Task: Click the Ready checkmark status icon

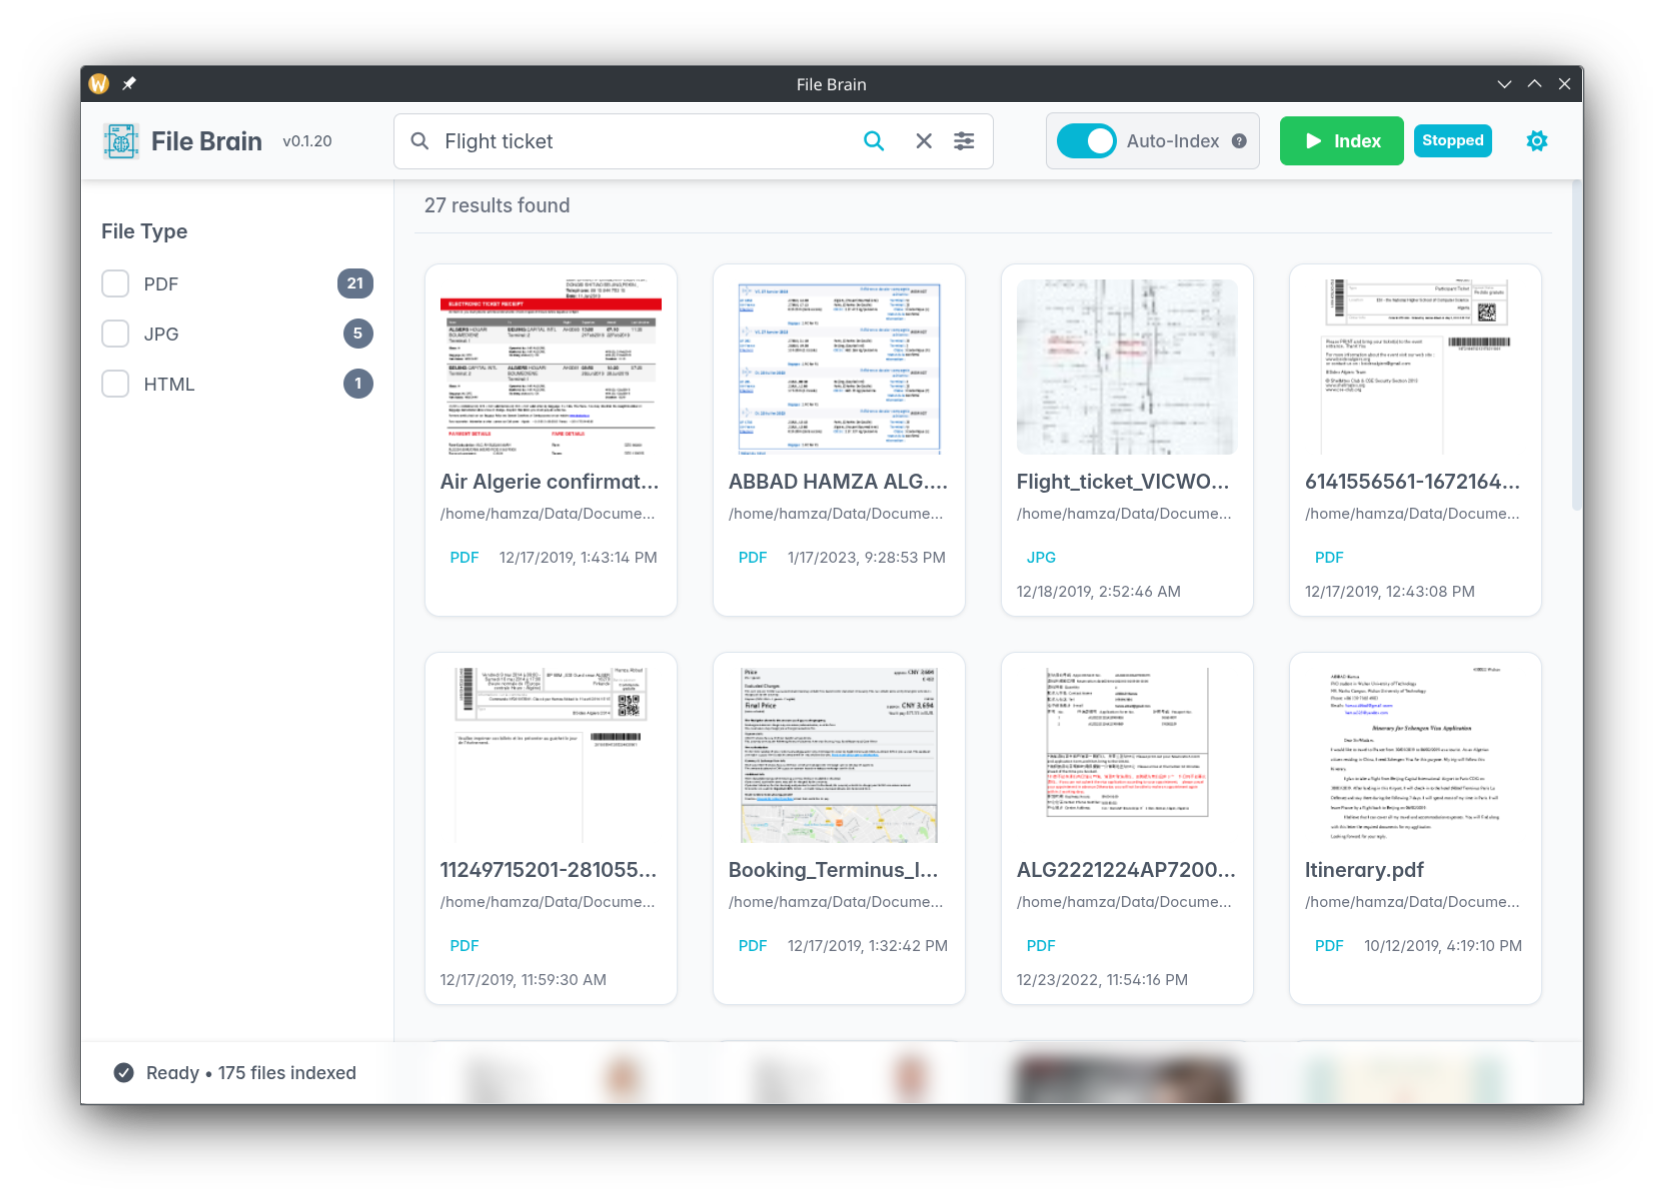Action: (x=122, y=1072)
